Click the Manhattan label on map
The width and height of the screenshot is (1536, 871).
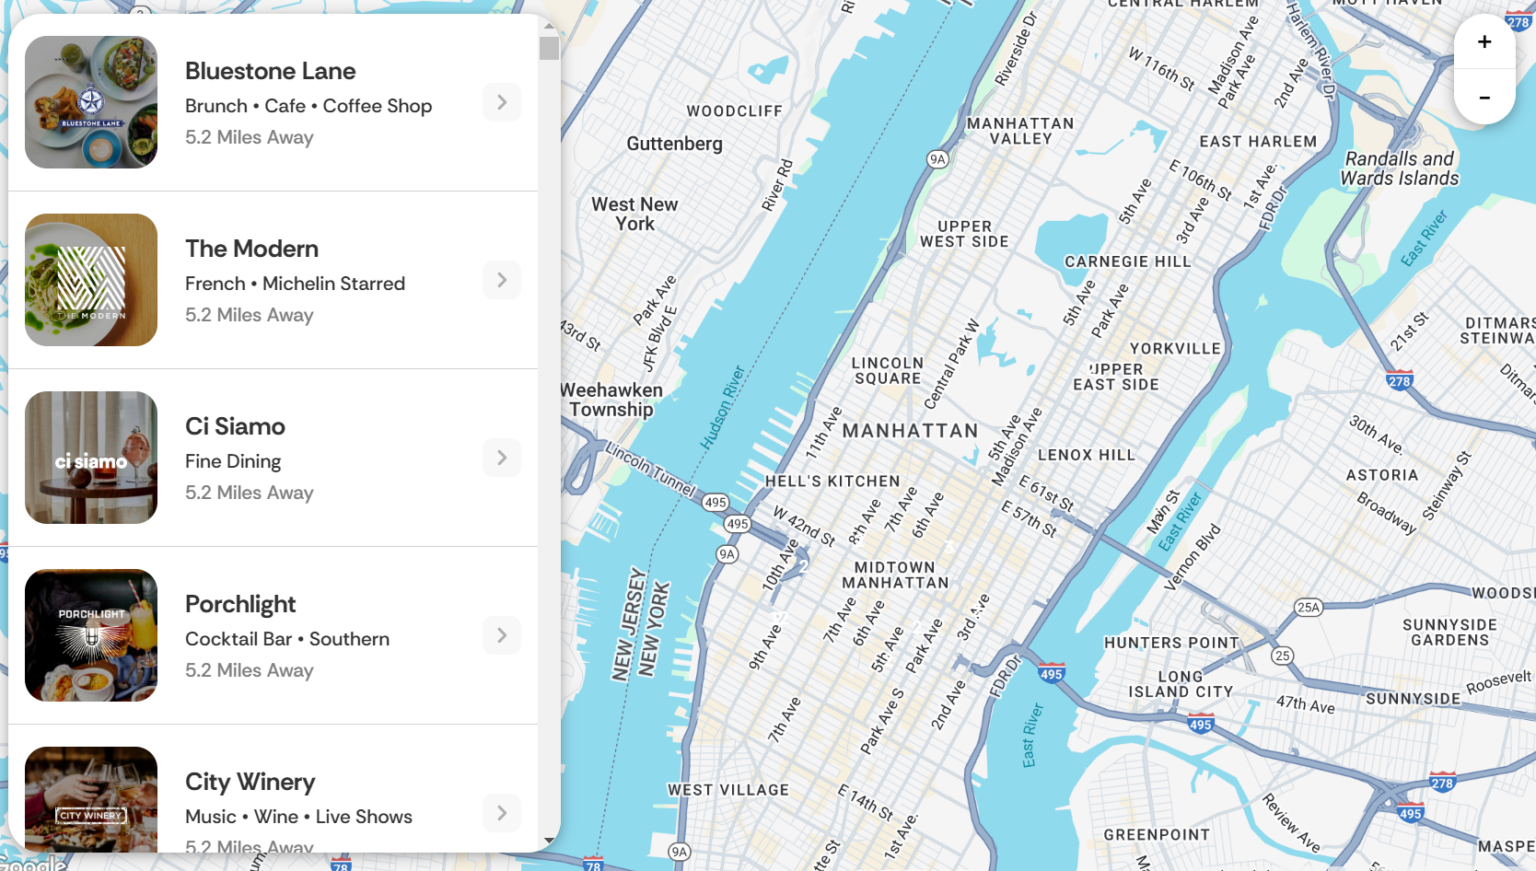click(x=910, y=431)
